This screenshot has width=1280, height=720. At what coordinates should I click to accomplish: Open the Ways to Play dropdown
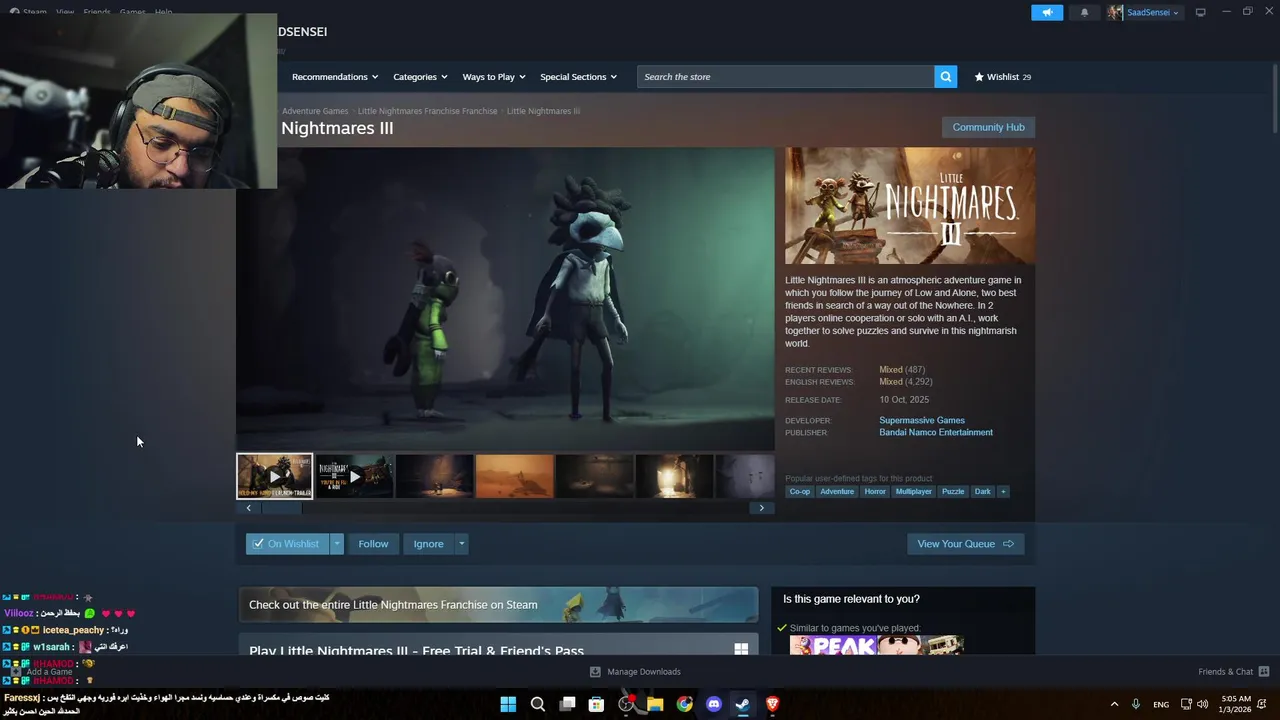point(494,77)
